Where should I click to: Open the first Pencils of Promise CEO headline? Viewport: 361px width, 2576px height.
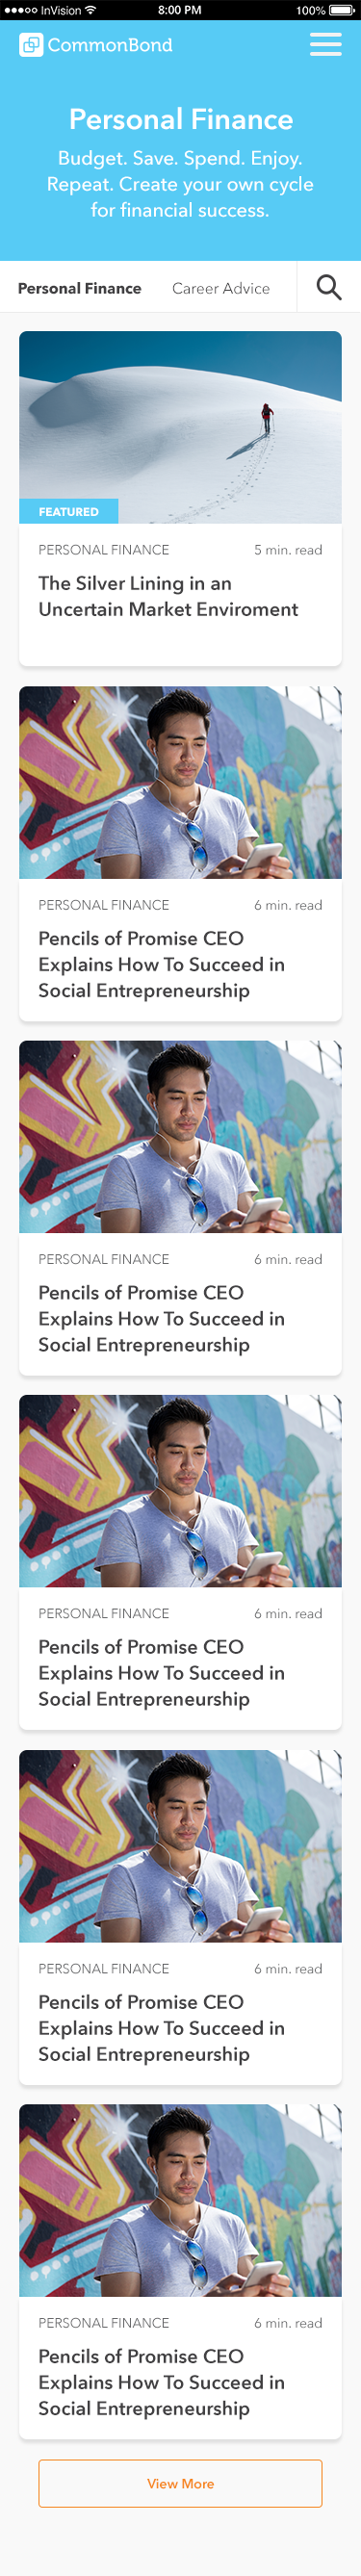161,964
